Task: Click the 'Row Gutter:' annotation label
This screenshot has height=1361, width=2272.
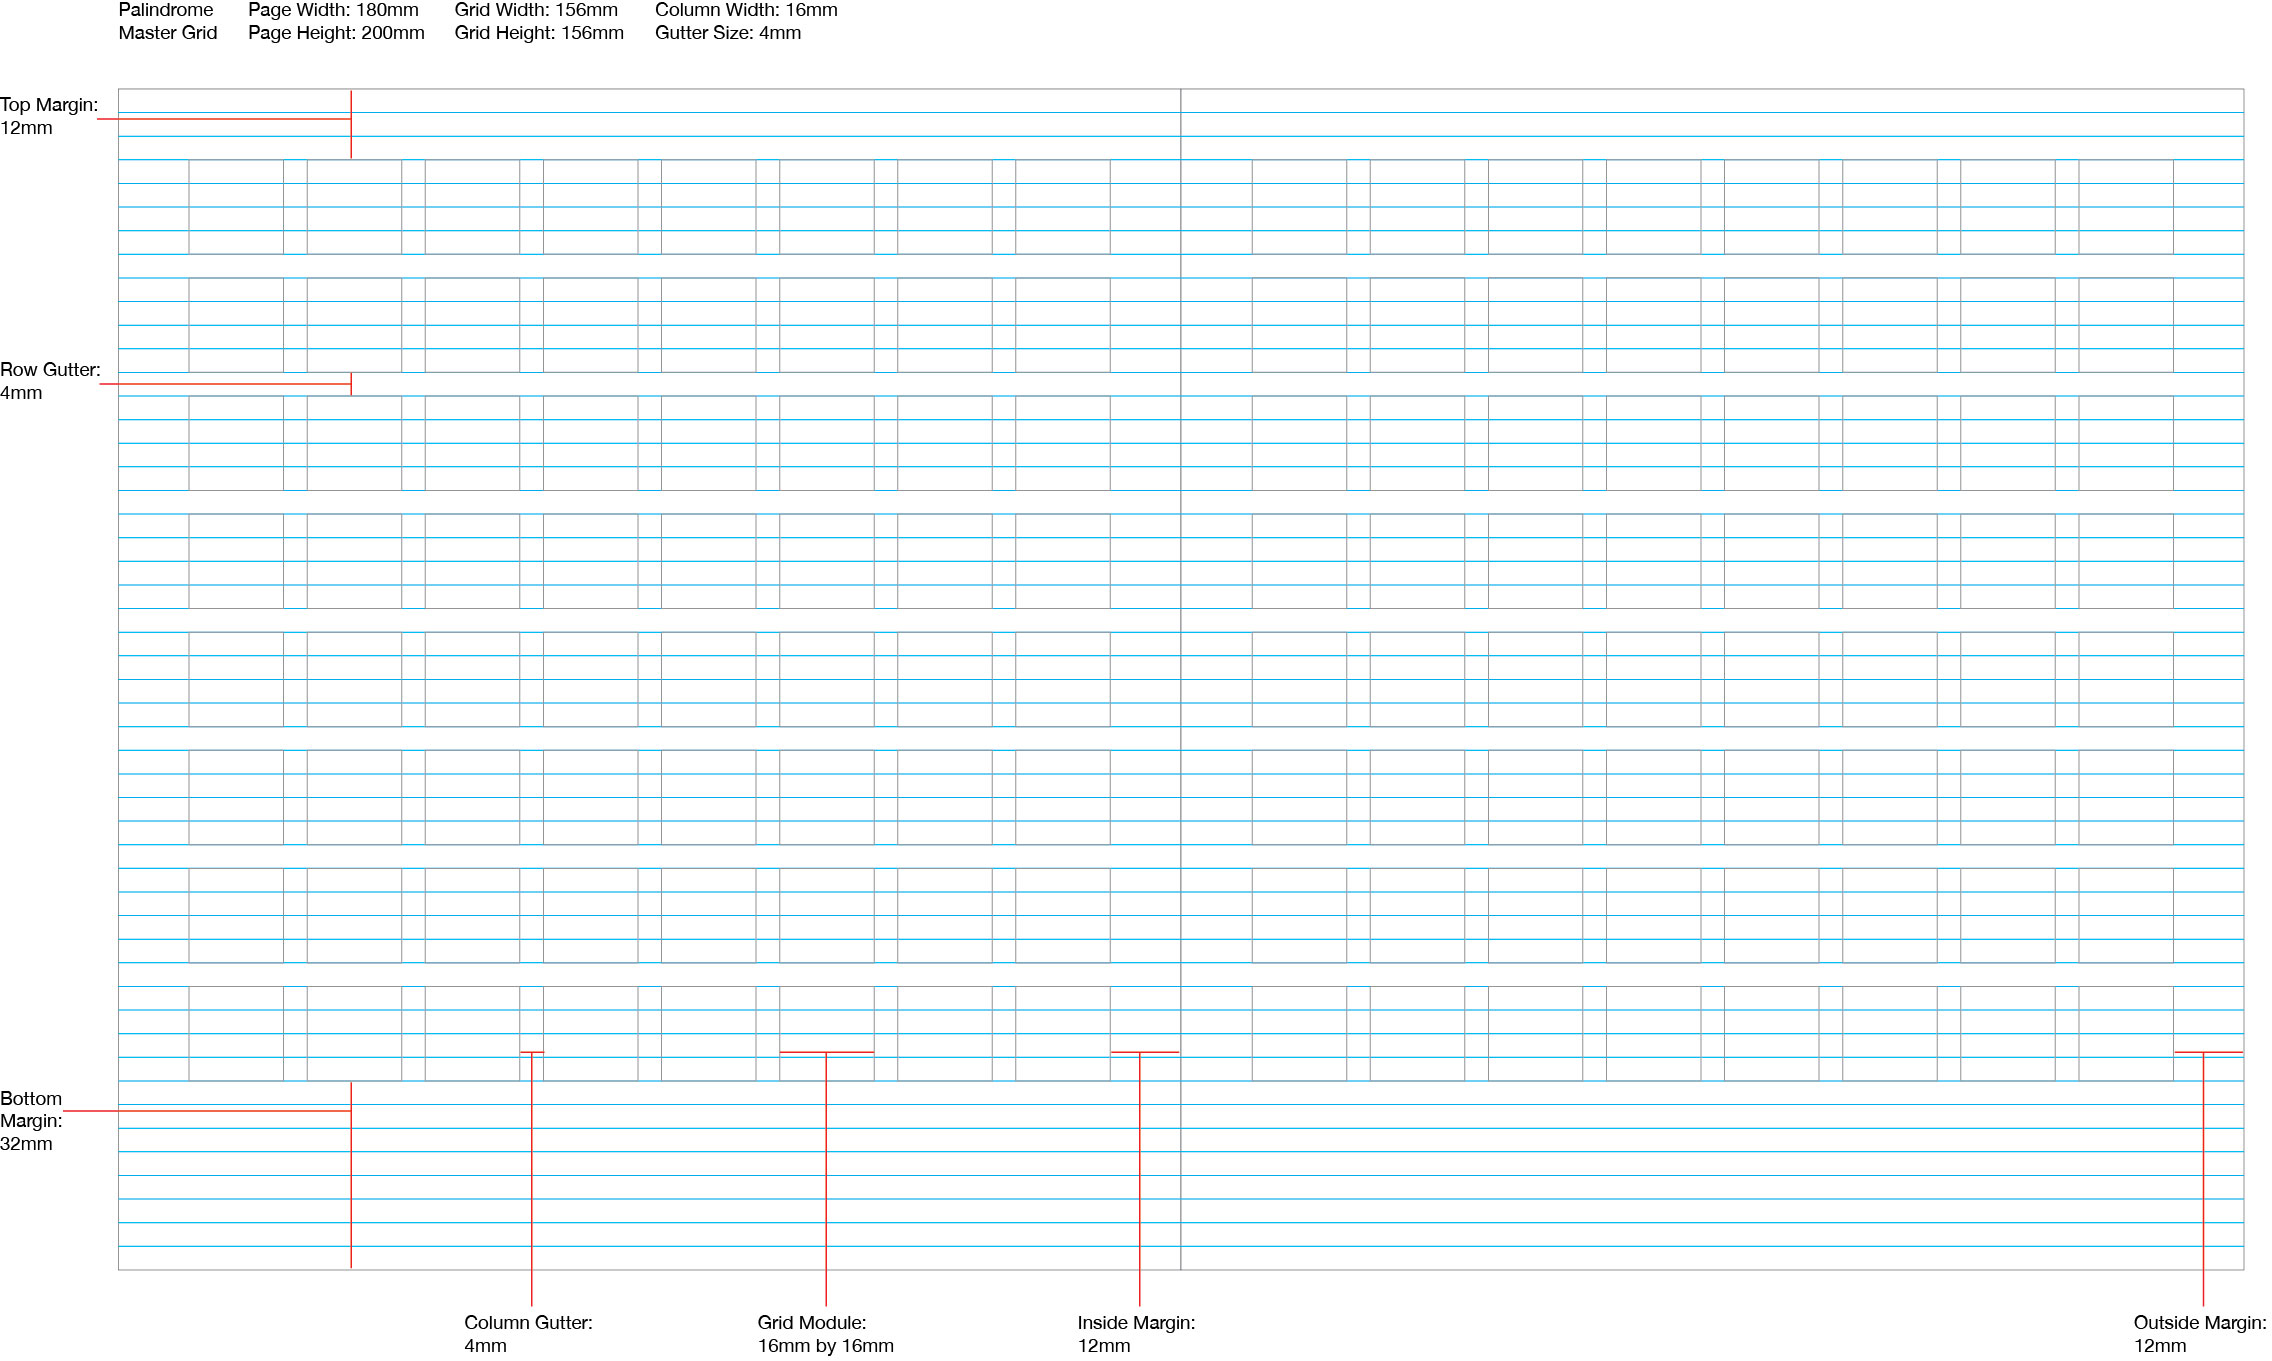Action: [x=50, y=370]
